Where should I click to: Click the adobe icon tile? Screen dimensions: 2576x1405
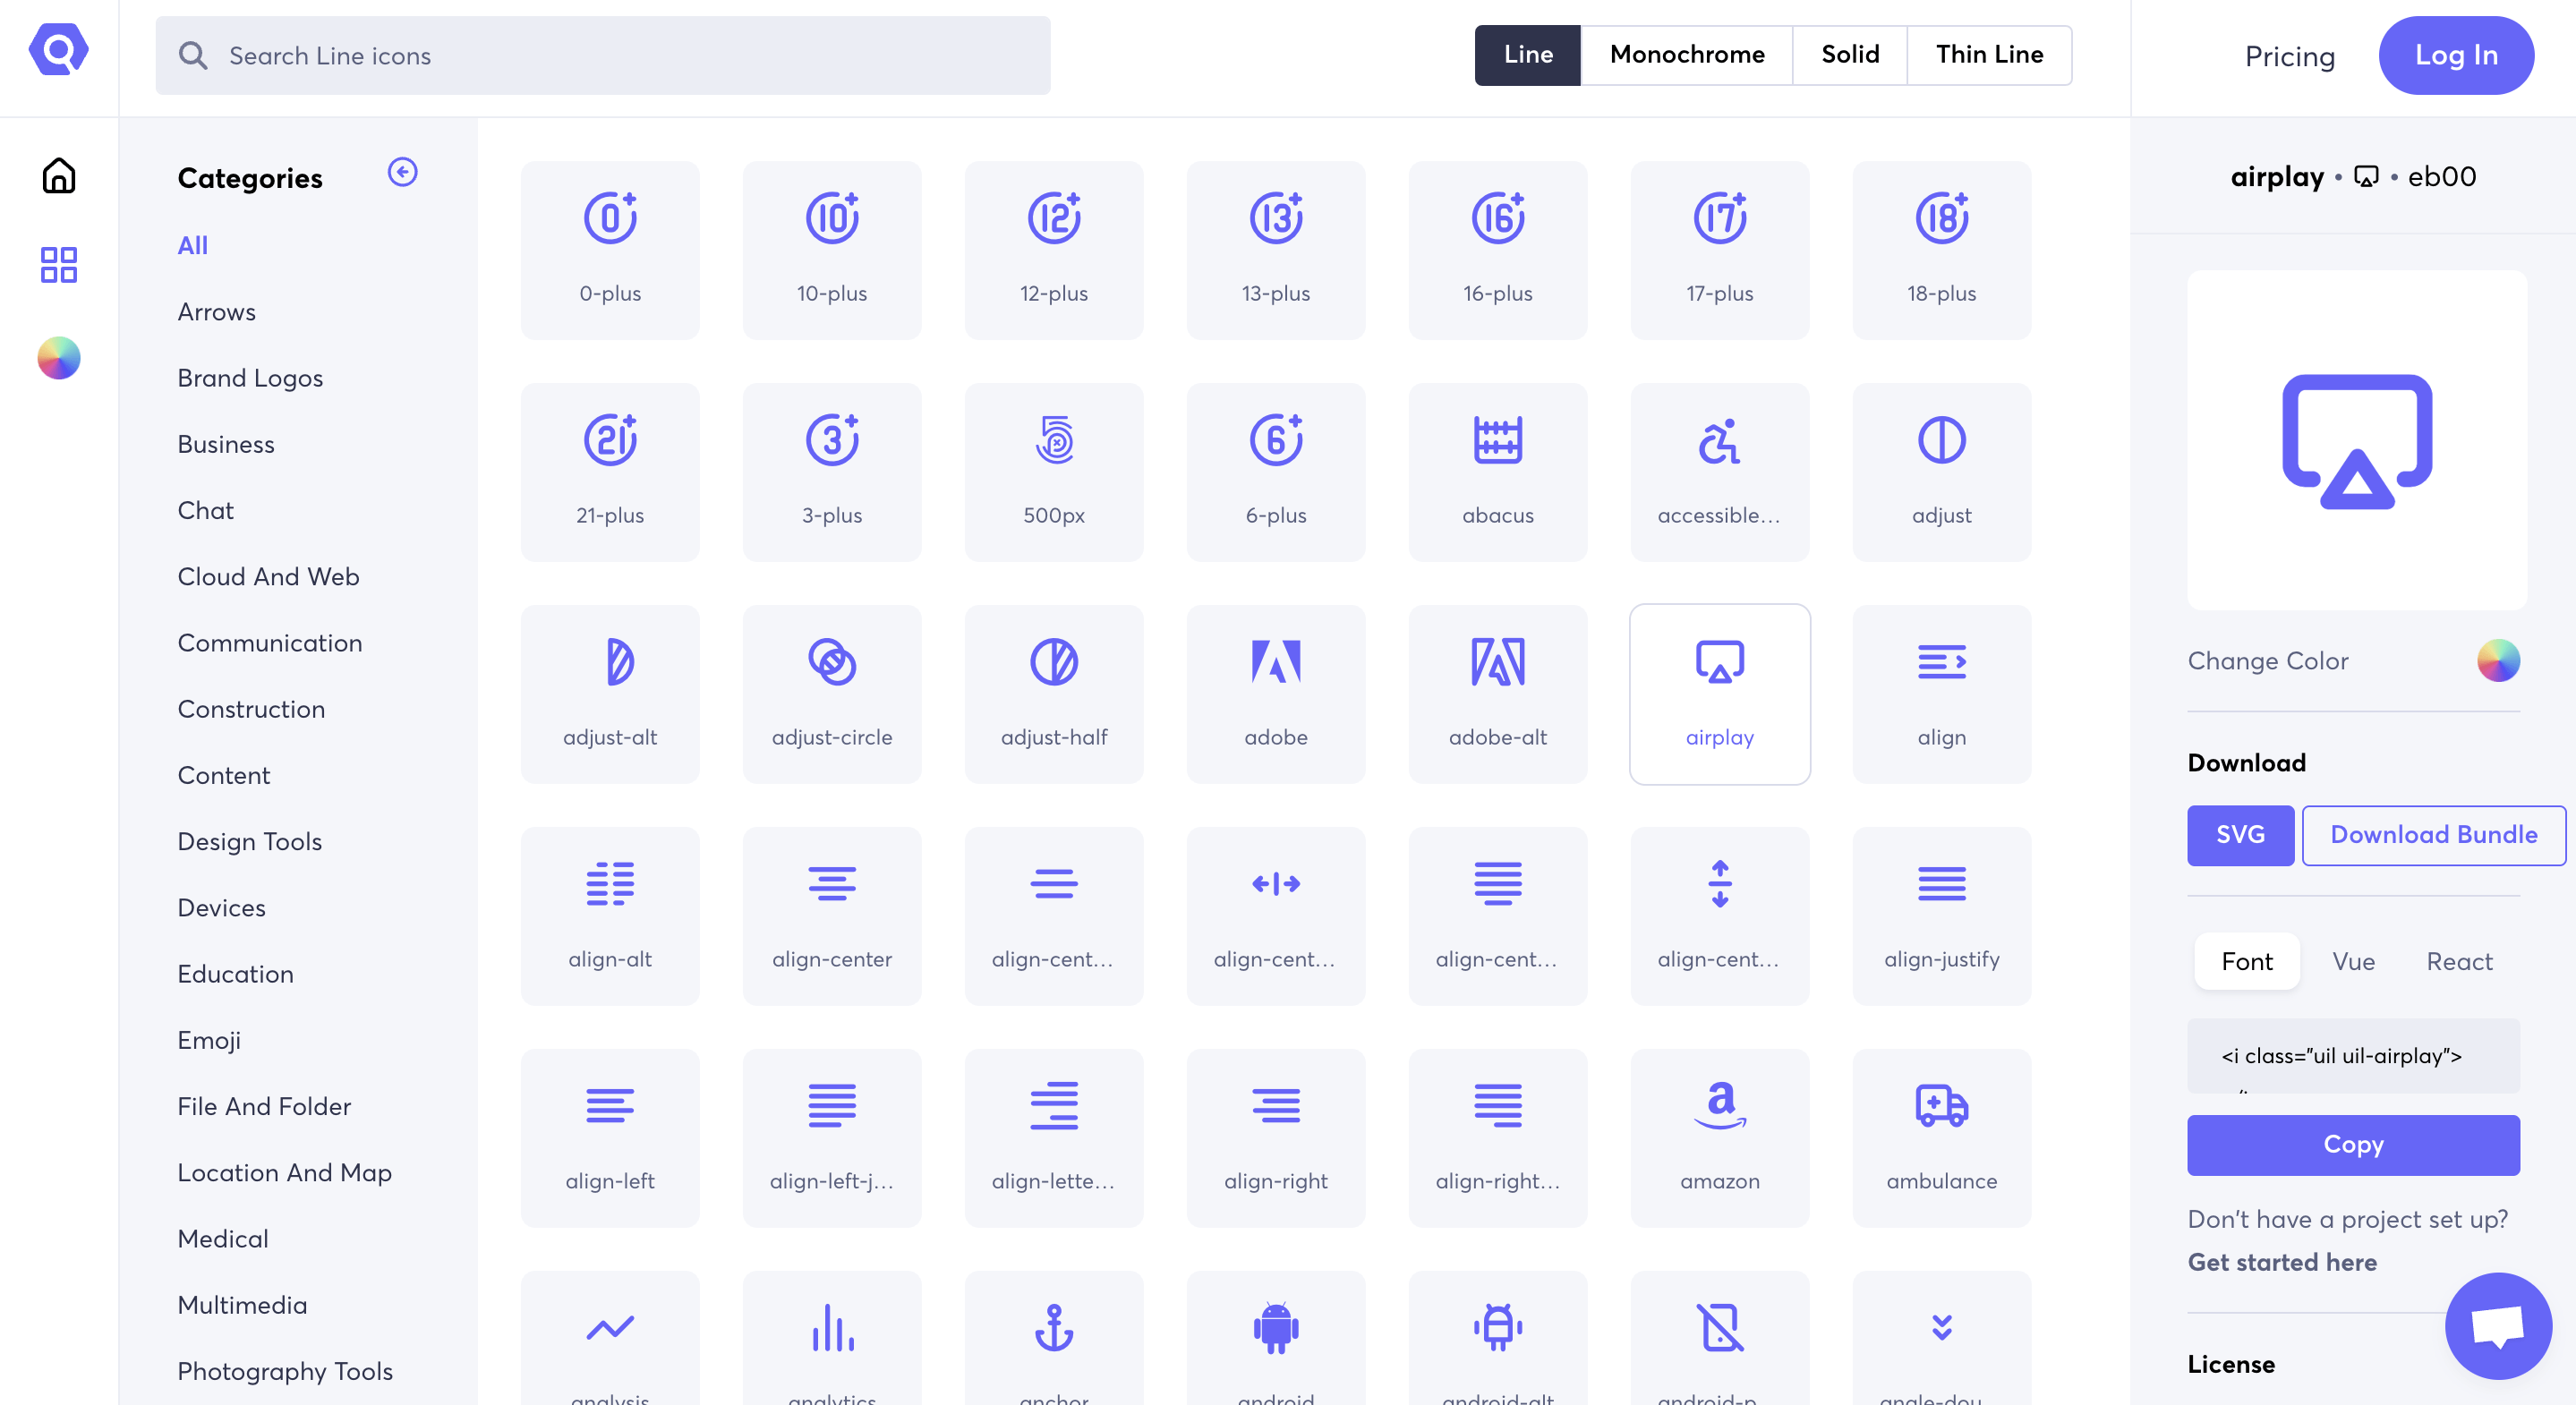pos(1275,693)
